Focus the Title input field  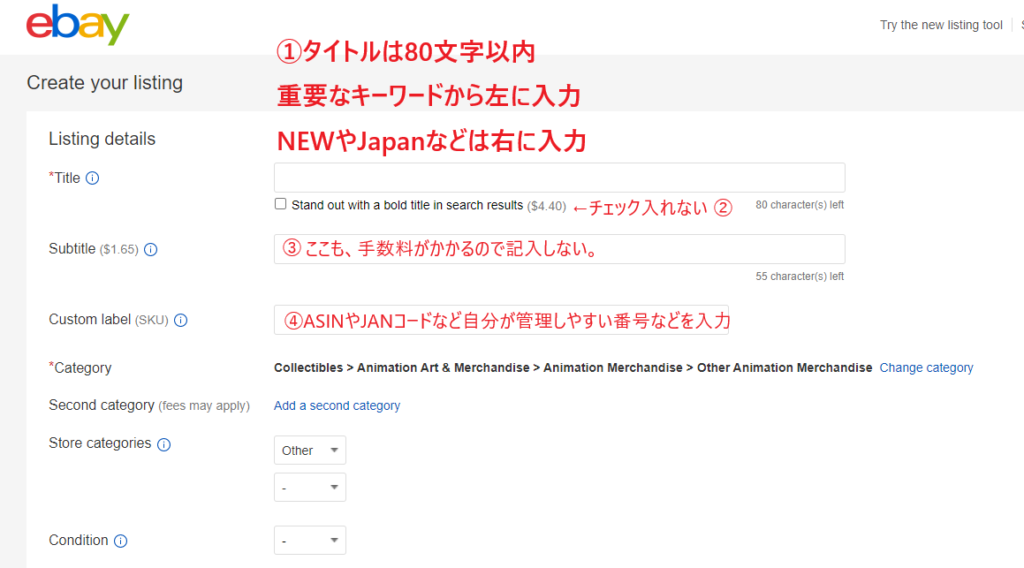[560, 178]
